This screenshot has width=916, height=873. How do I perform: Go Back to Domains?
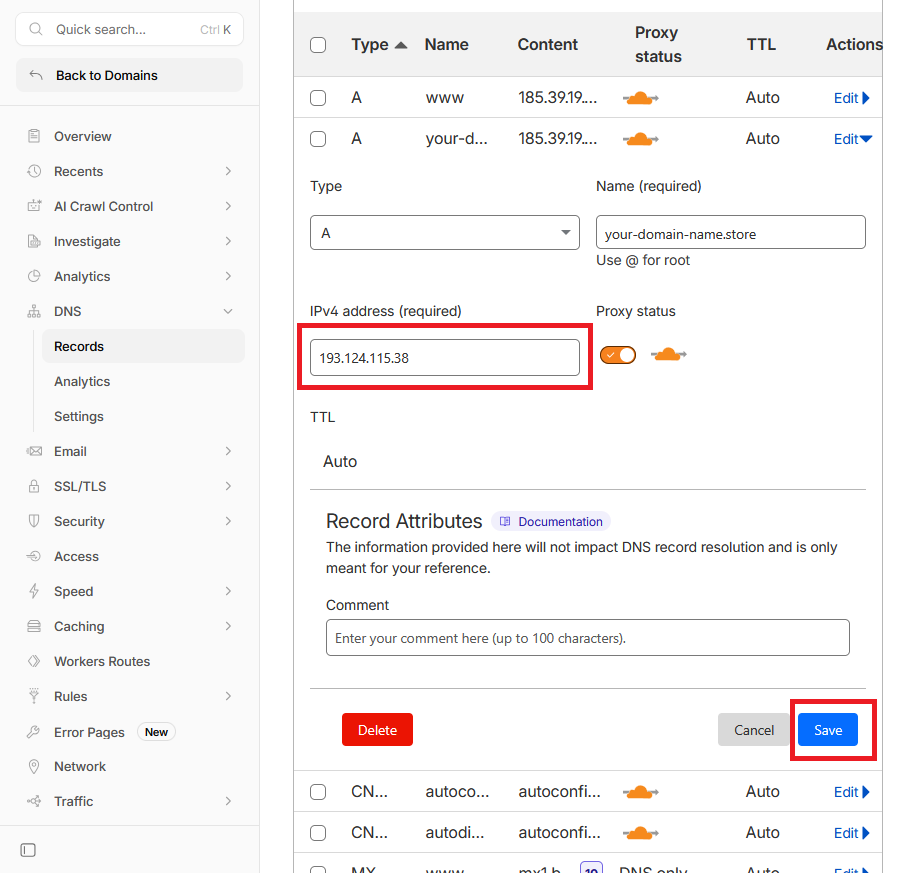[129, 75]
